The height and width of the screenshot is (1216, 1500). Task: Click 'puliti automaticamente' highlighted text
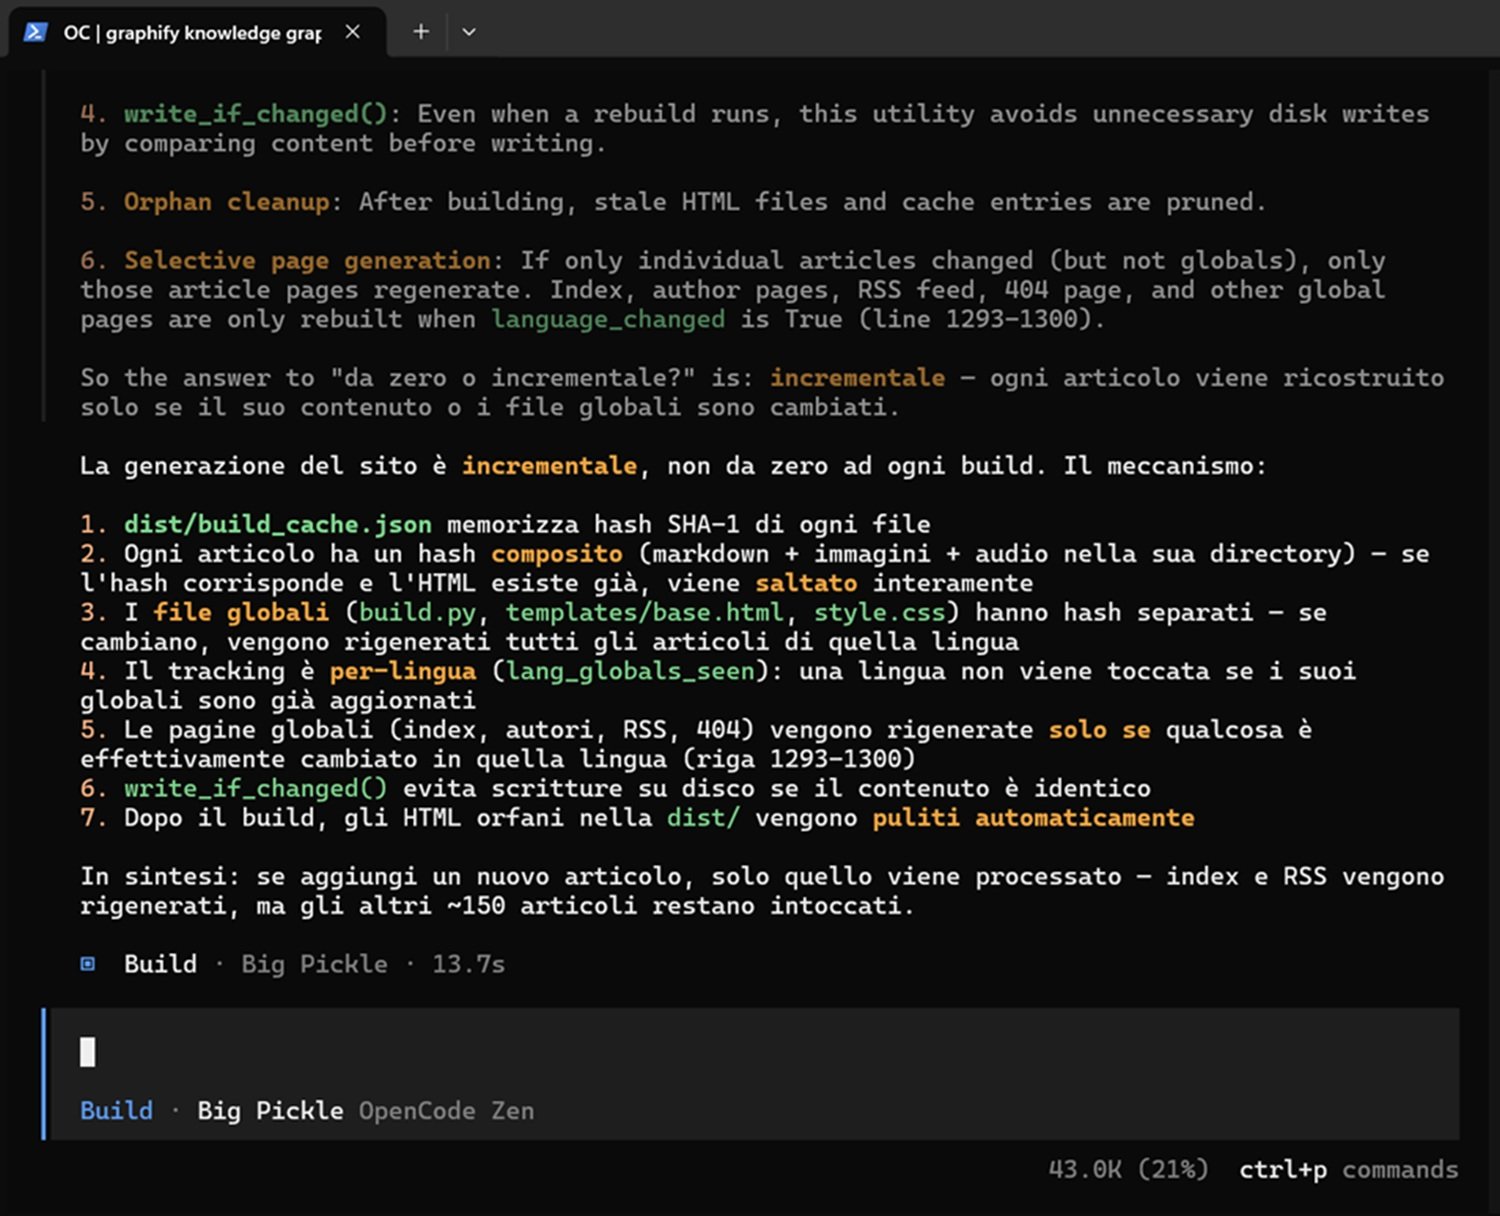click(x=1033, y=818)
